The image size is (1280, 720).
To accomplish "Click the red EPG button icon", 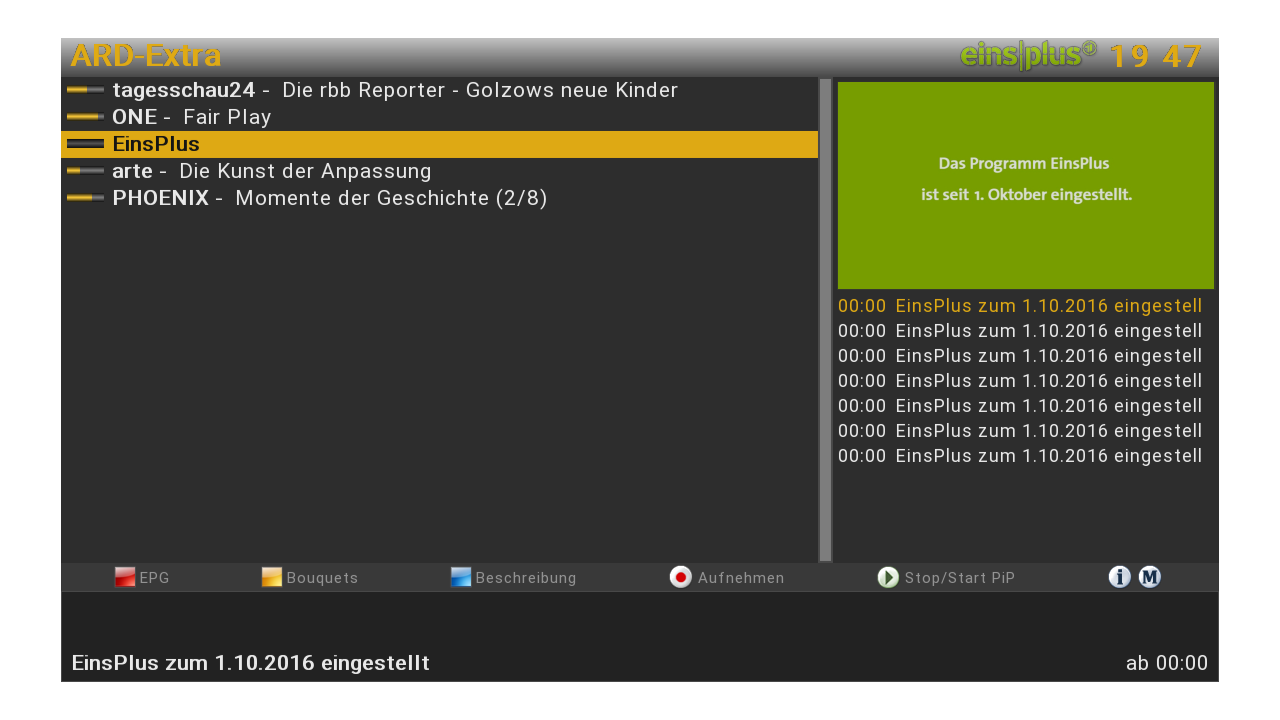I will tap(125, 577).
